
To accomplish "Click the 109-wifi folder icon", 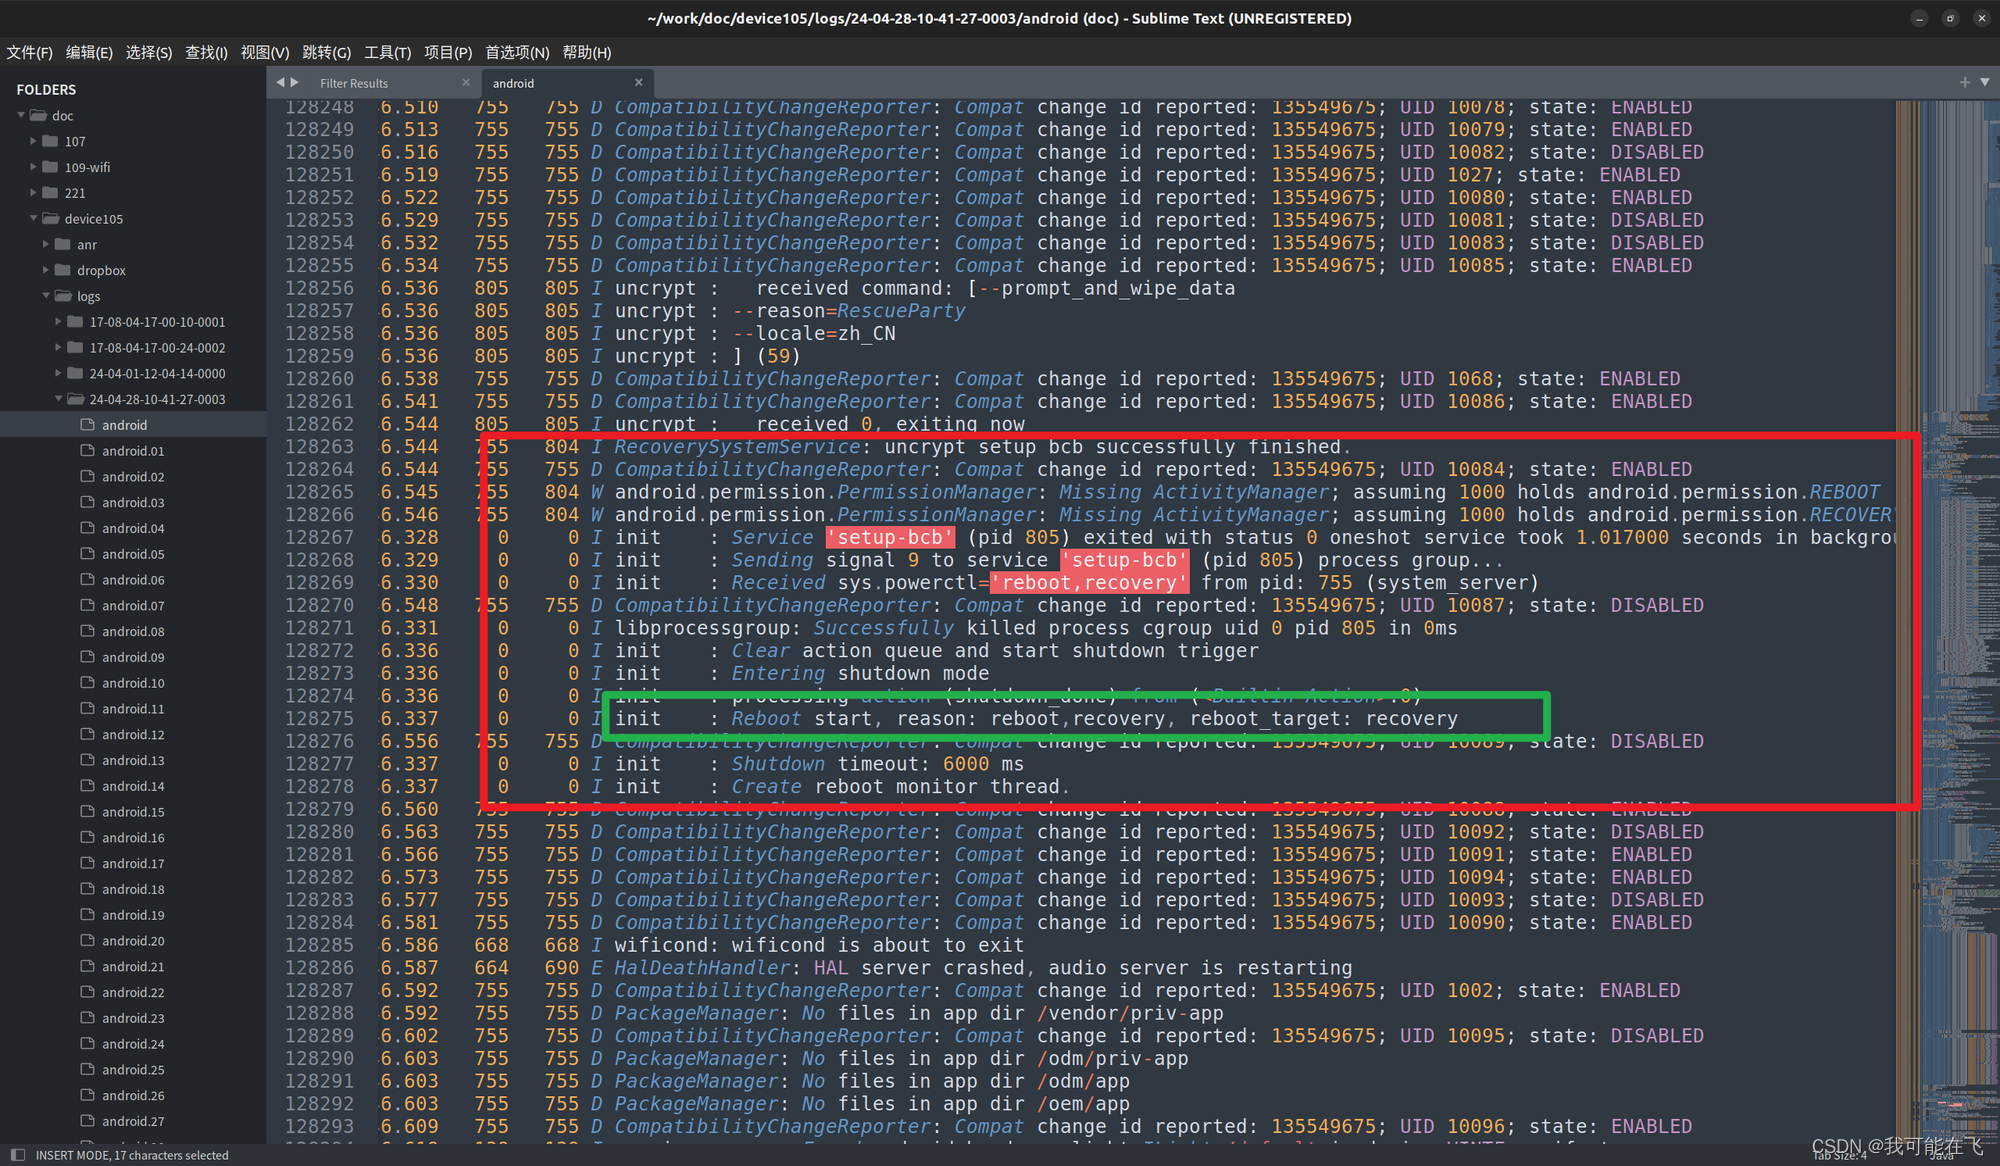I will tap(50, 167).
